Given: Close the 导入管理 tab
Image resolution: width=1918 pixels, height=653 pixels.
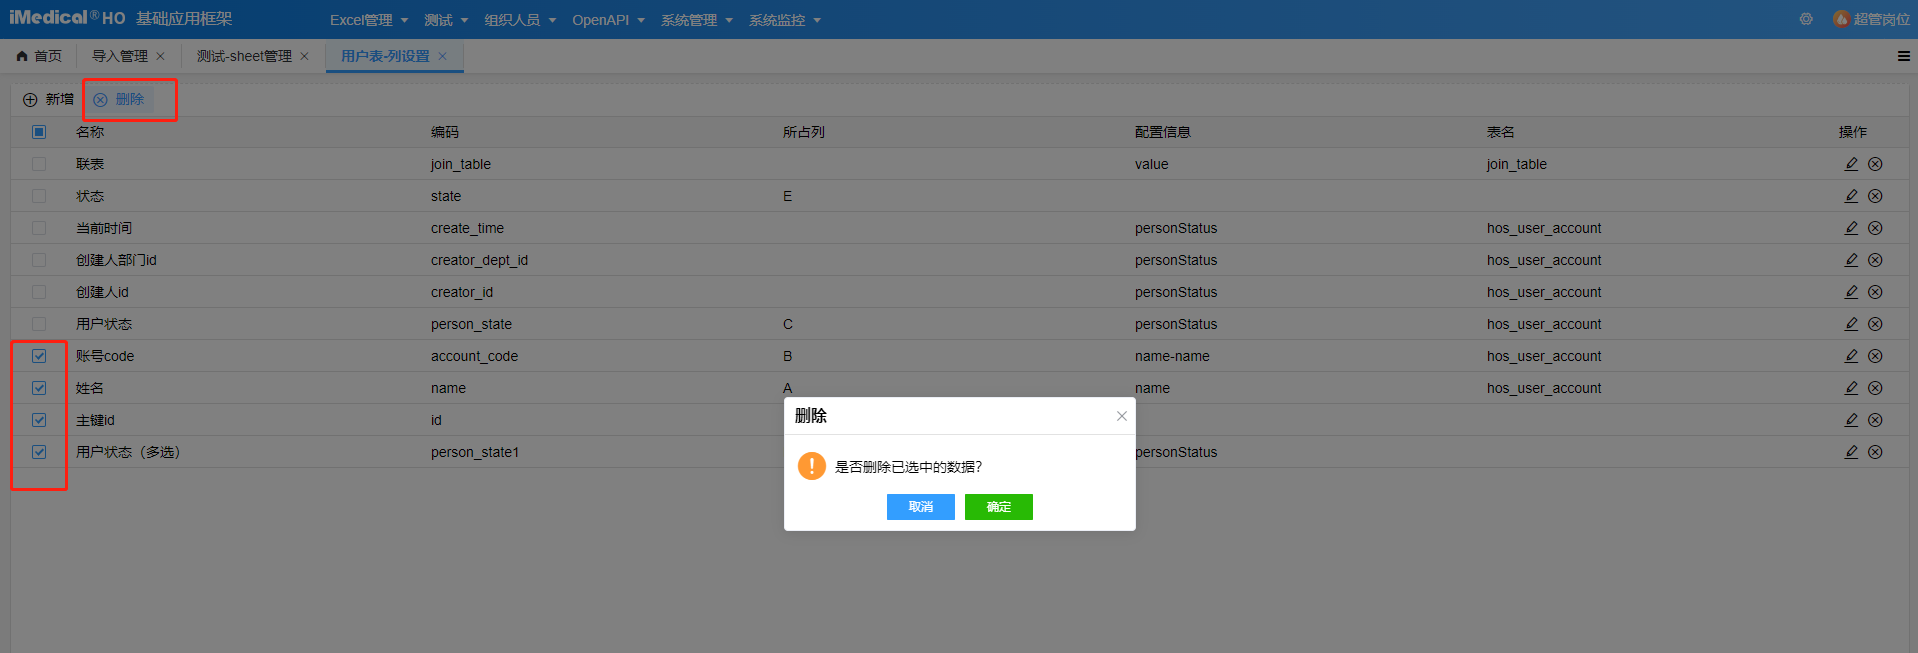Looking at the screenshot, I should click(160, 56).
